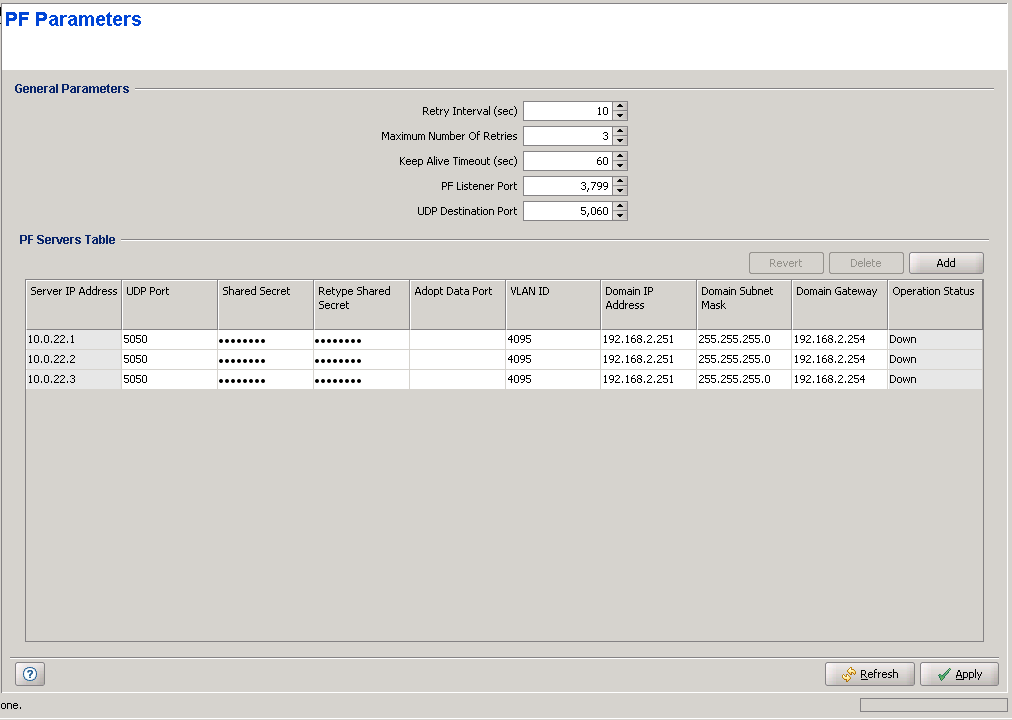Click the VLAN ID column header

pyautogui.click(x=552, y=292)
